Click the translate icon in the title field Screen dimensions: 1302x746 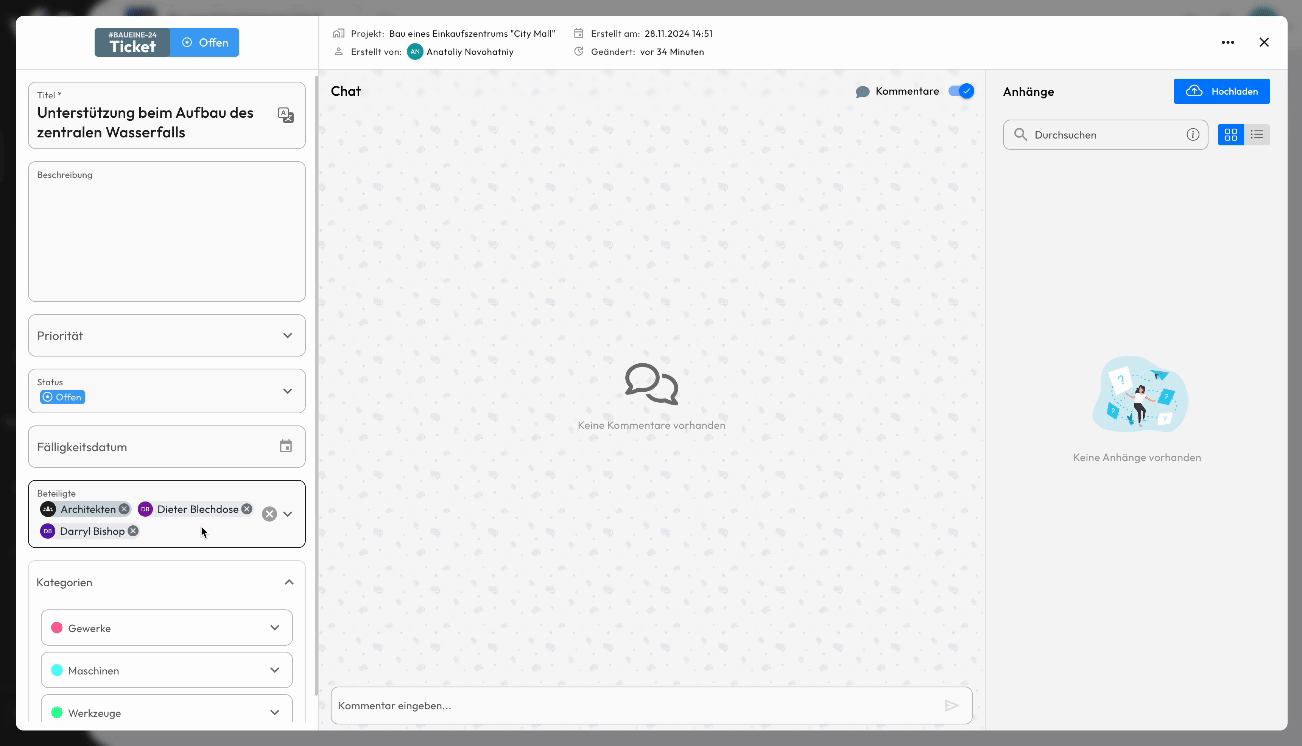click(286, 115)
